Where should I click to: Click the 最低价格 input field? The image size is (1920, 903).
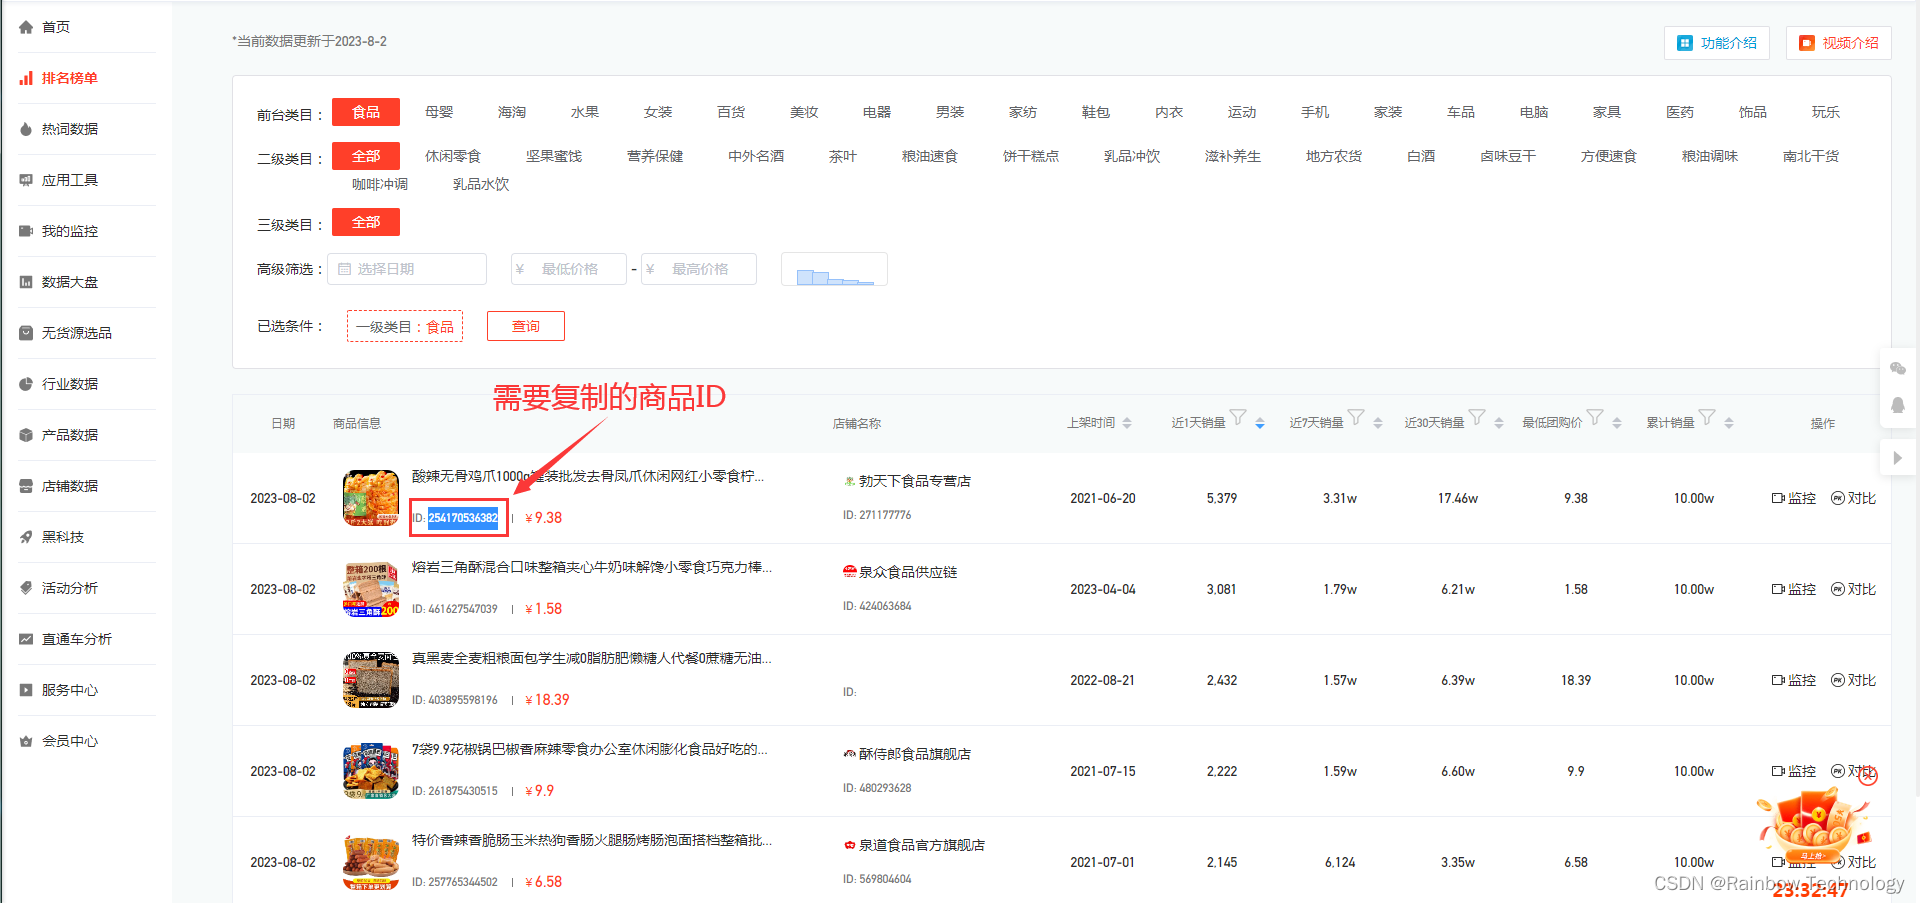pos(569,269)
